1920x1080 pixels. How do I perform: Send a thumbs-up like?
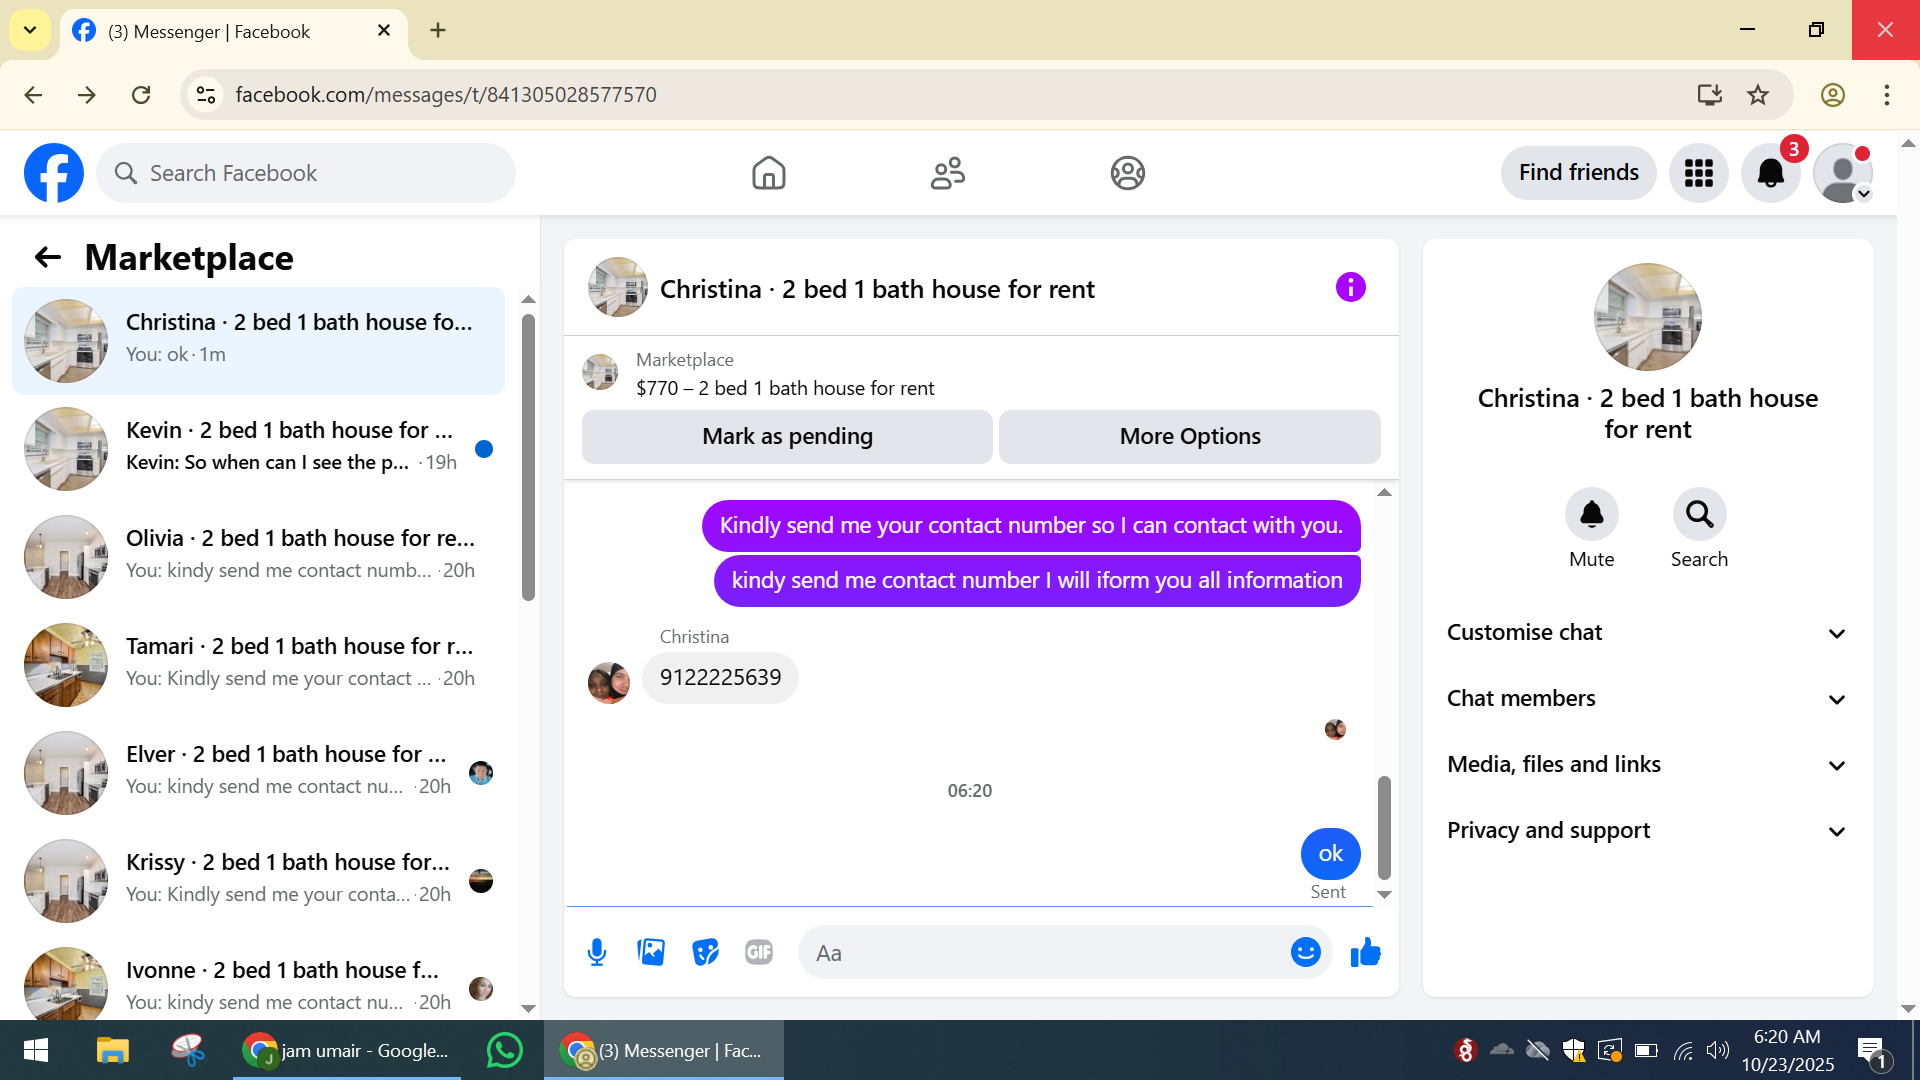coord(1365,952)
